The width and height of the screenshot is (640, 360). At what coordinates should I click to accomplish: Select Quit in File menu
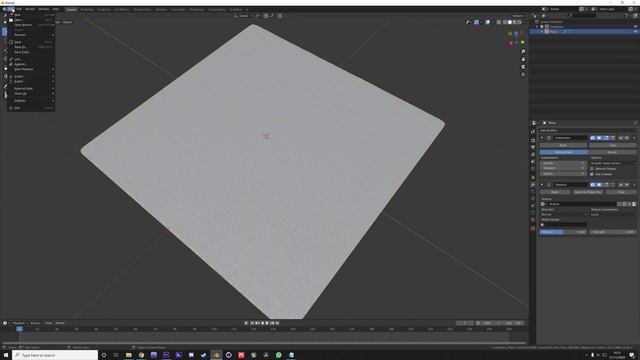point(31,108)
